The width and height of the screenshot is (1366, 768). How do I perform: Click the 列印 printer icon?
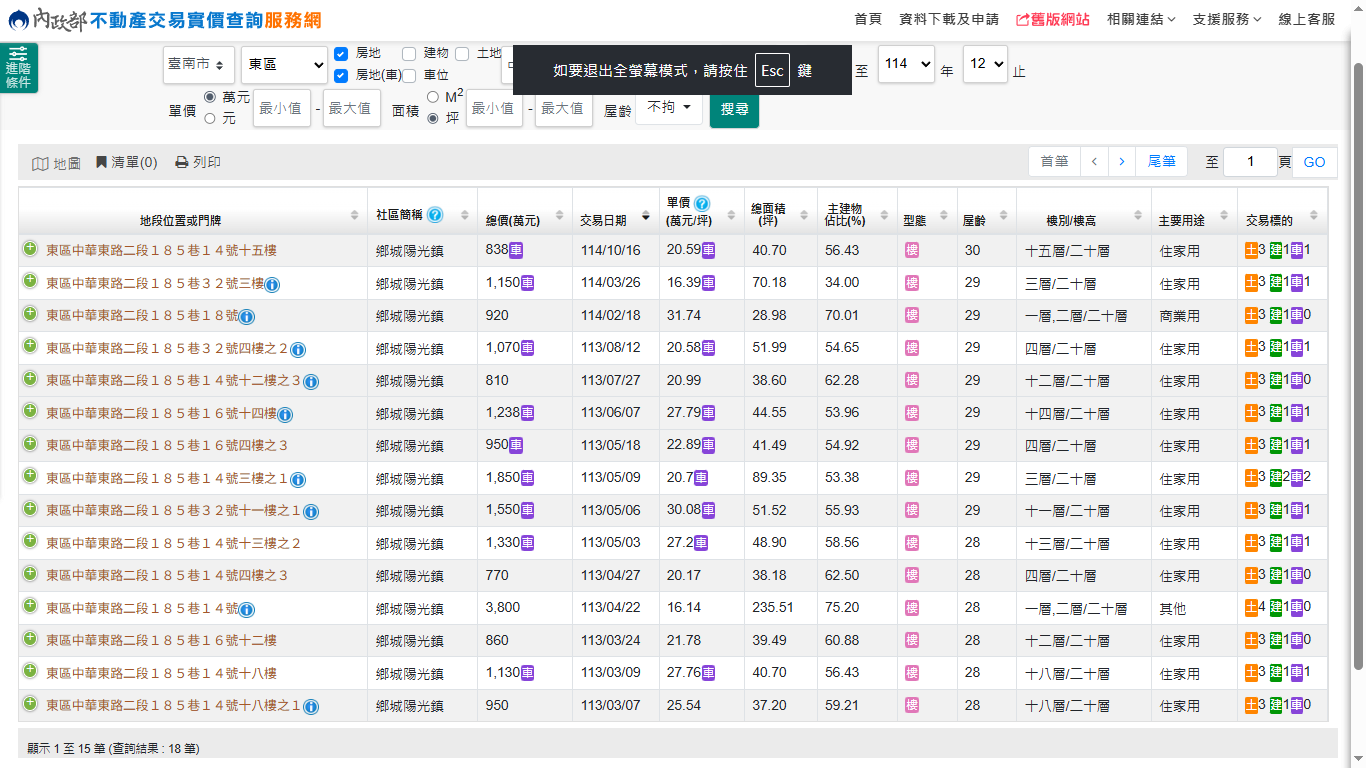coord(182,162)
